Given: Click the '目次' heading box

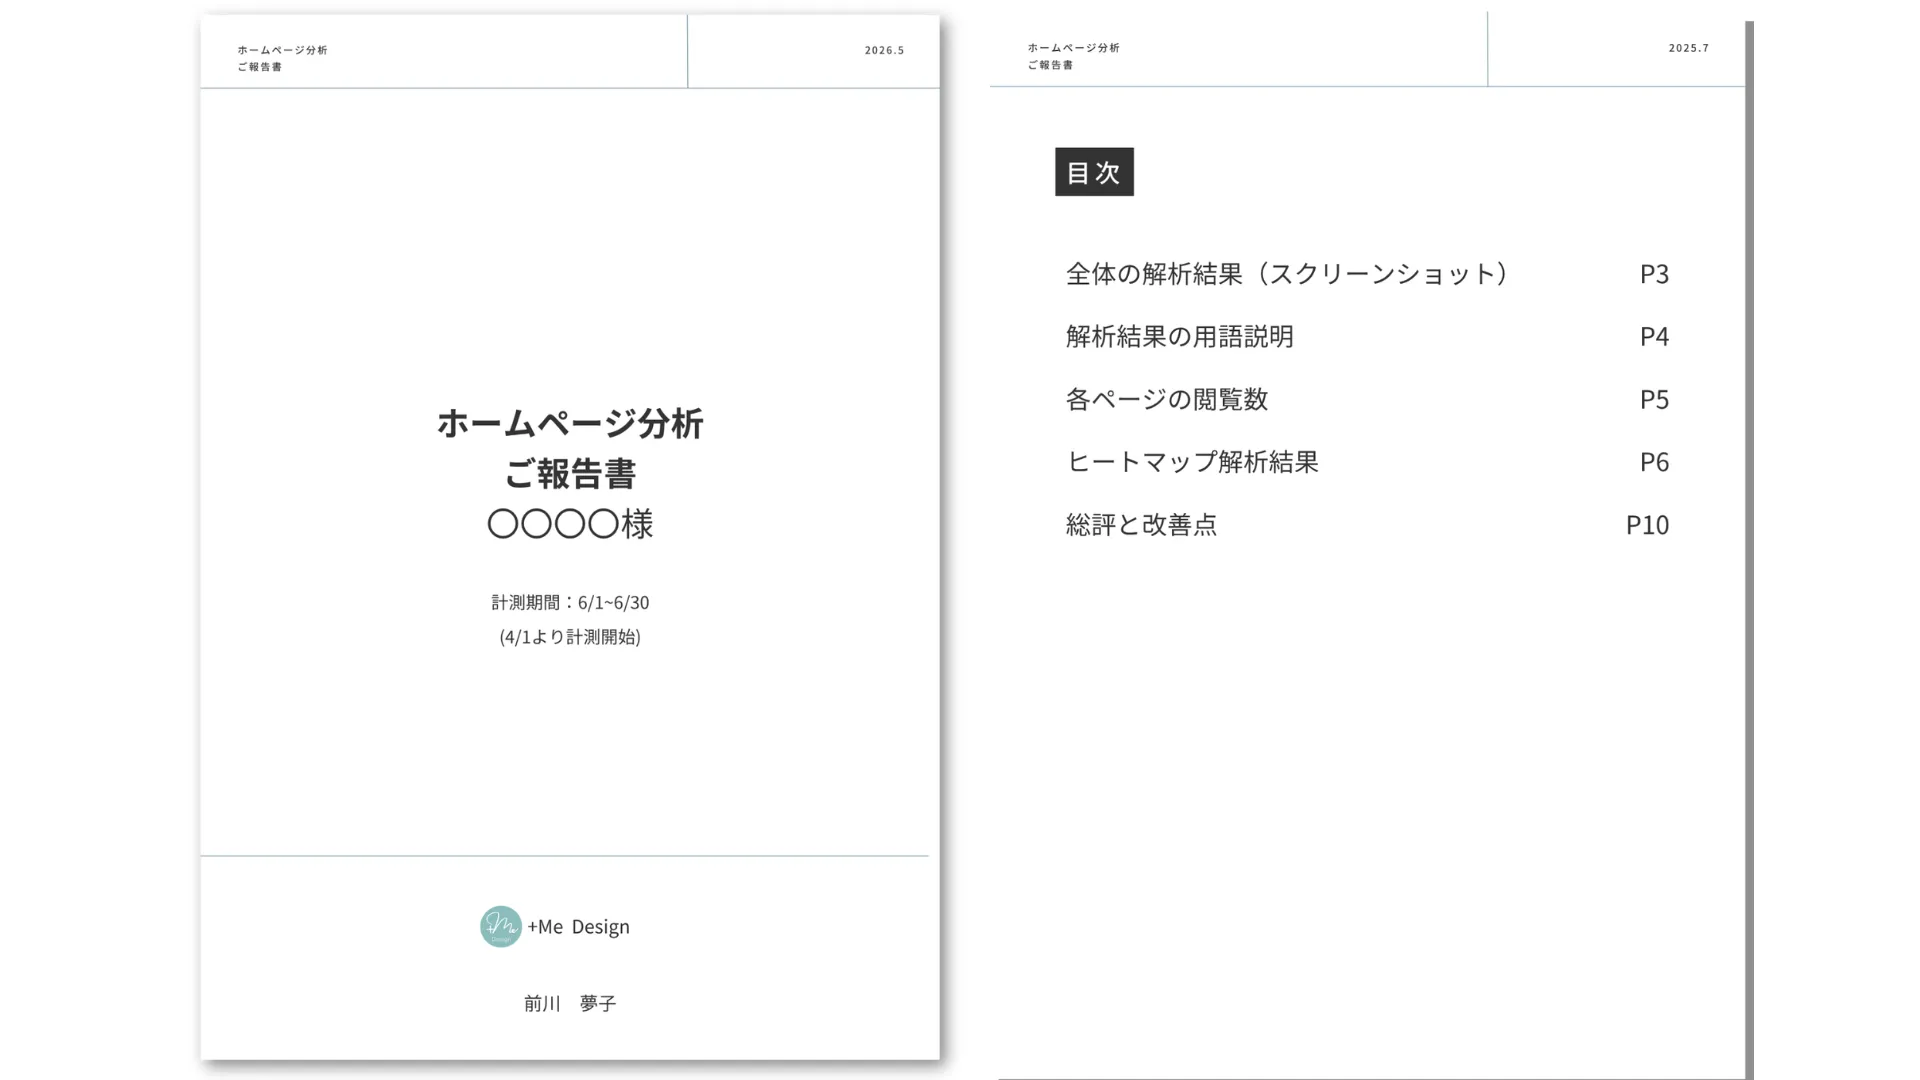Looking at the screenshot, I should tap(1094, 172).
